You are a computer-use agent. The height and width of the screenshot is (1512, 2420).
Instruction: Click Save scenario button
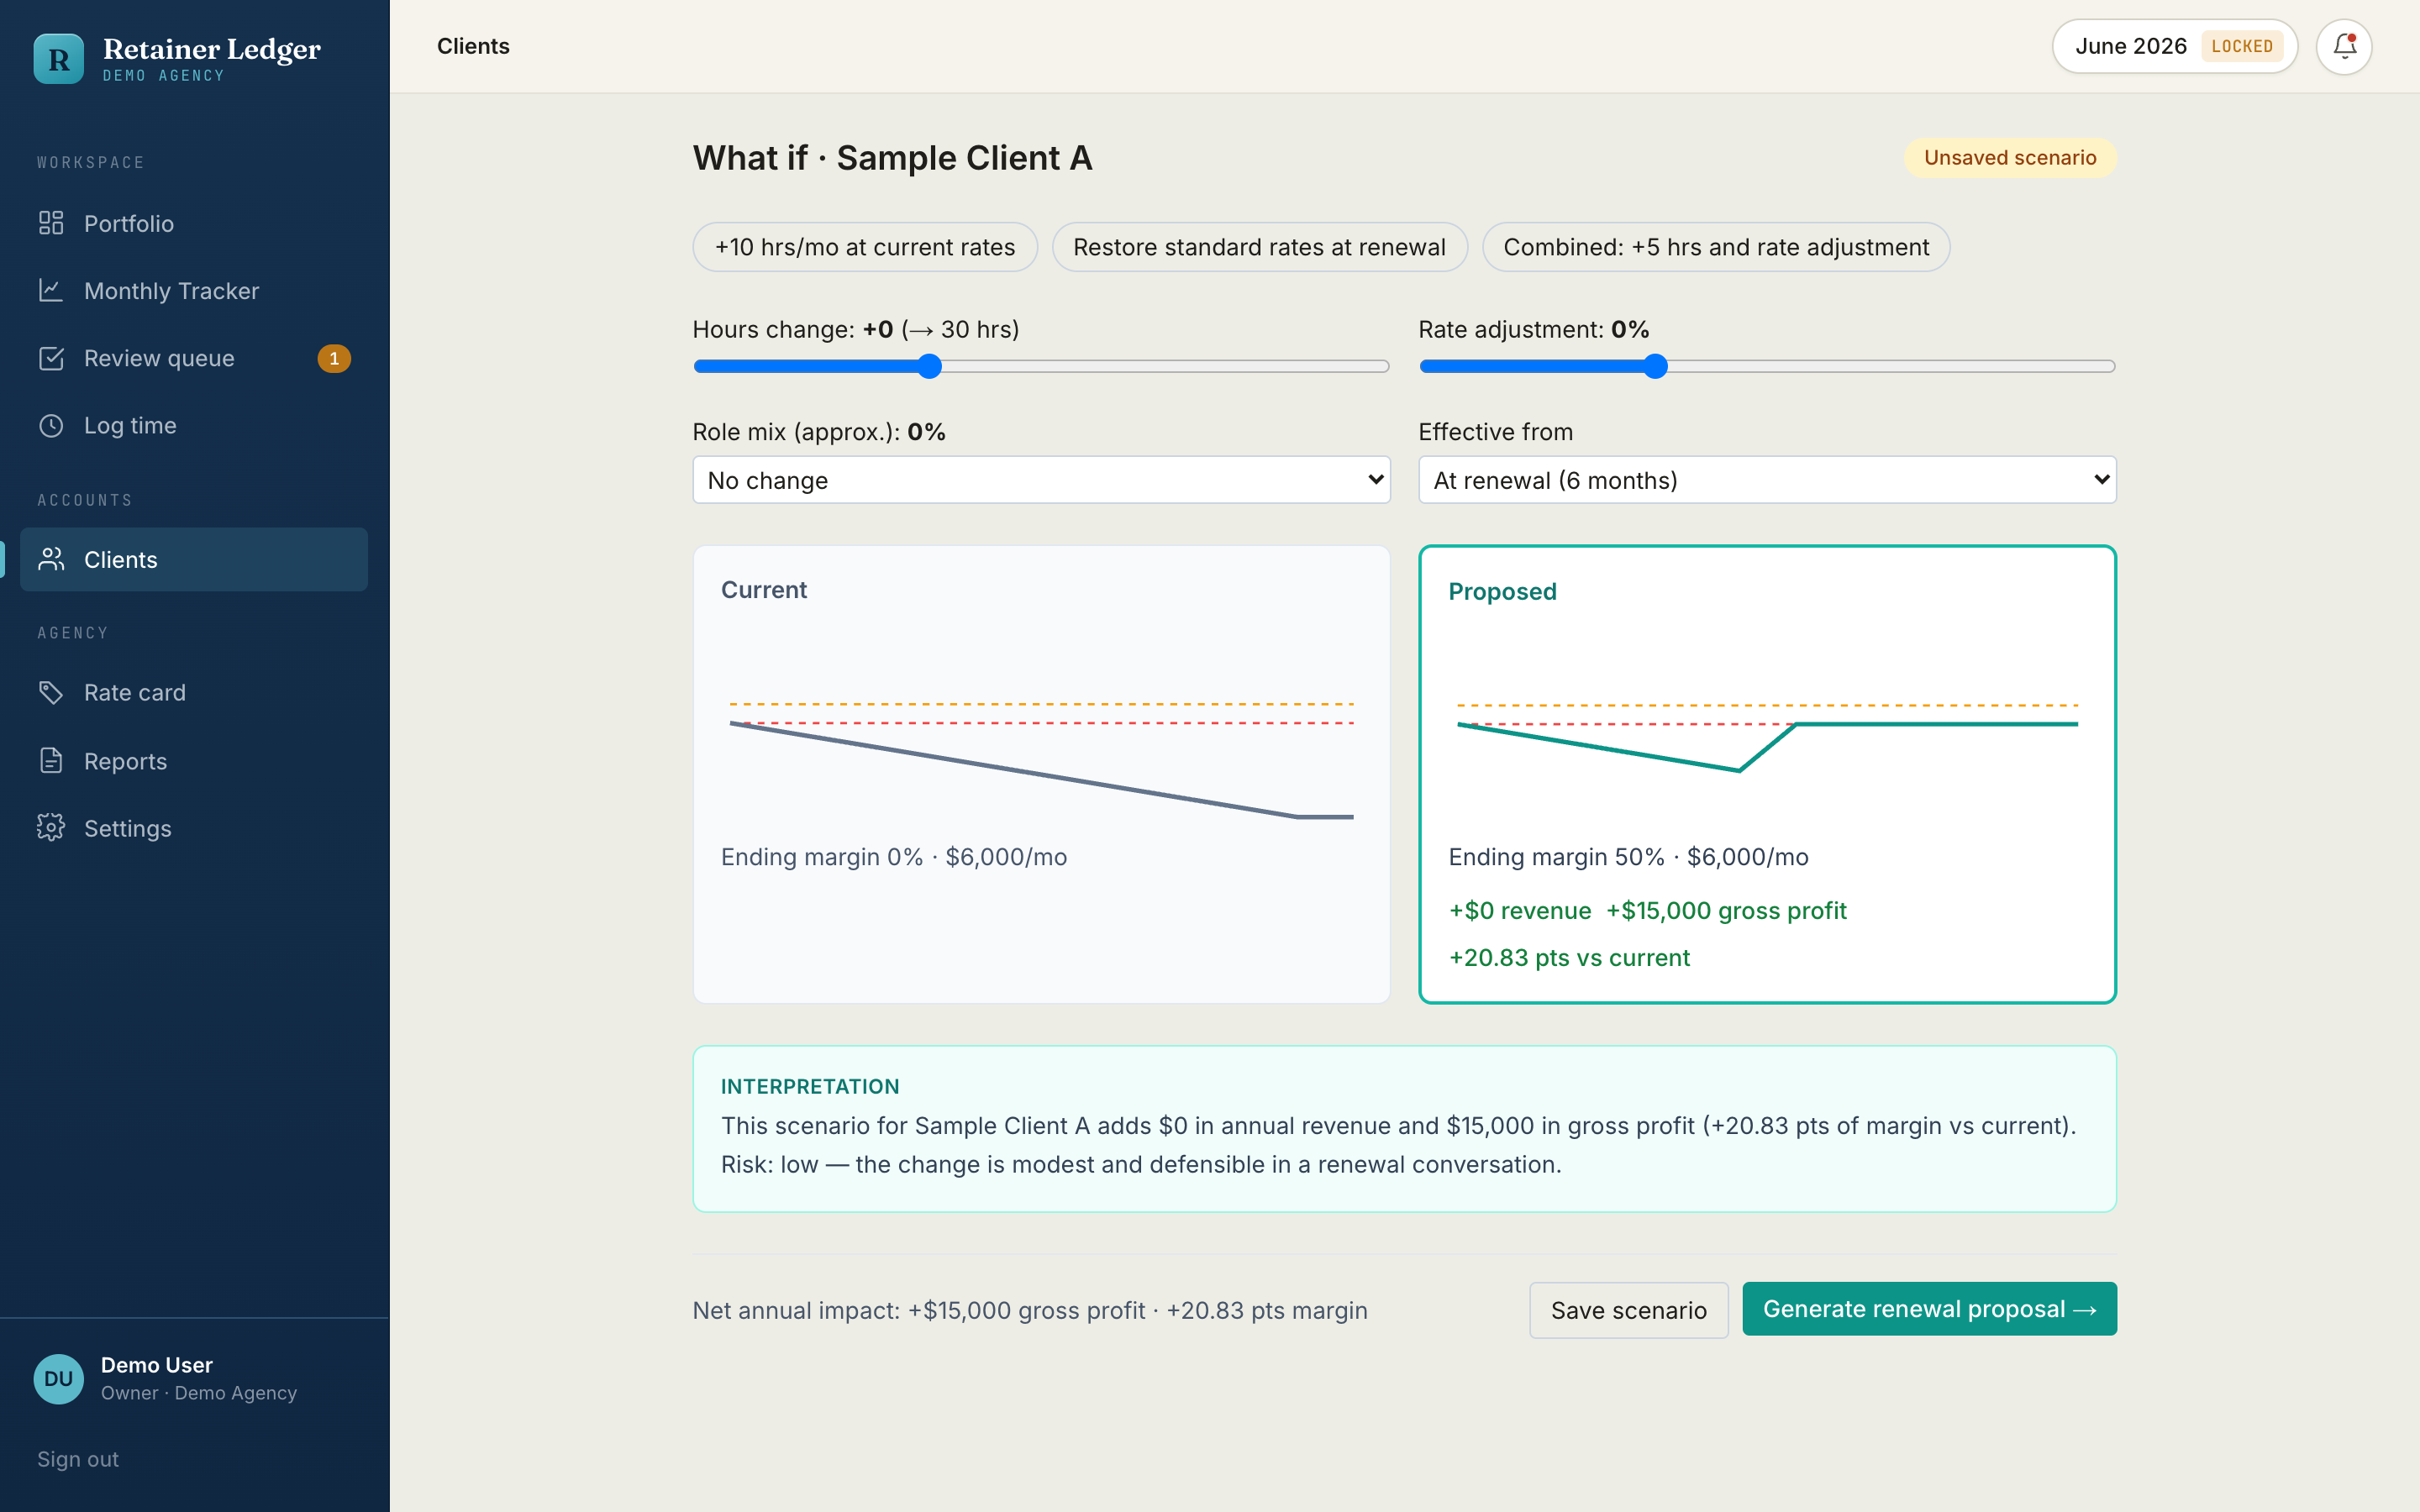click(1628, 1310)
